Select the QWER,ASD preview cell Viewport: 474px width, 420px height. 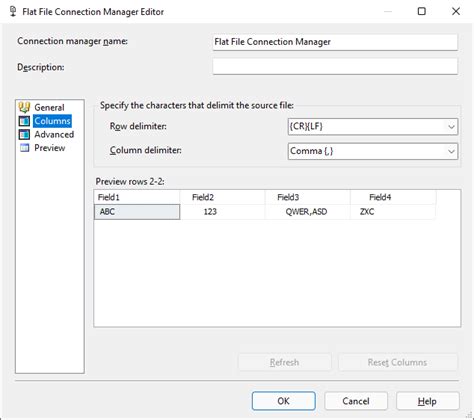[x=308, y=212]
